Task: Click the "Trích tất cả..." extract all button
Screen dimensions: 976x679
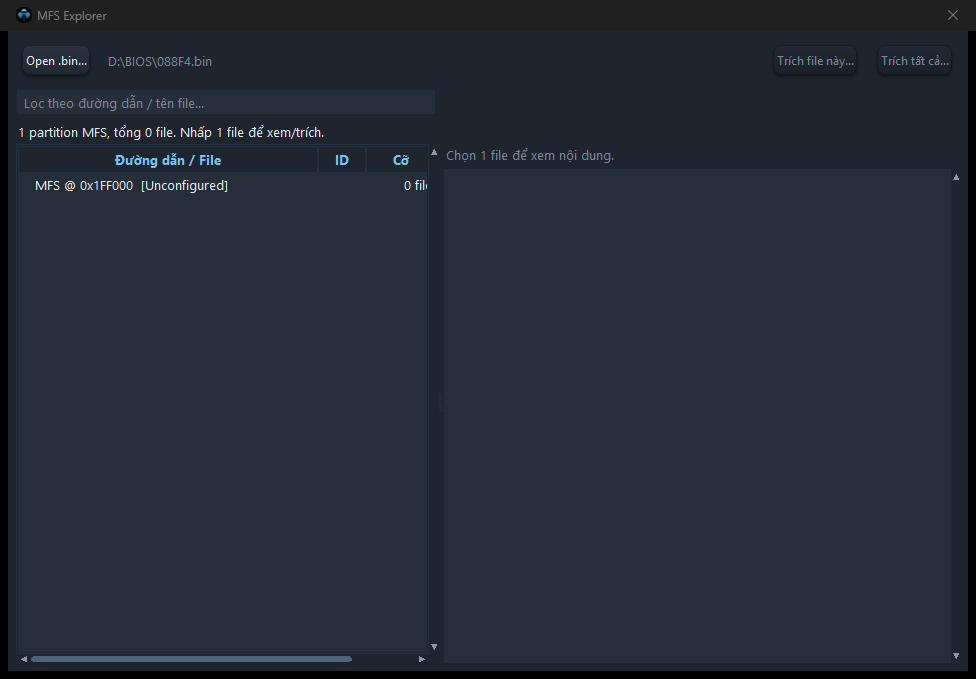Action: click(x=914, y=61)
